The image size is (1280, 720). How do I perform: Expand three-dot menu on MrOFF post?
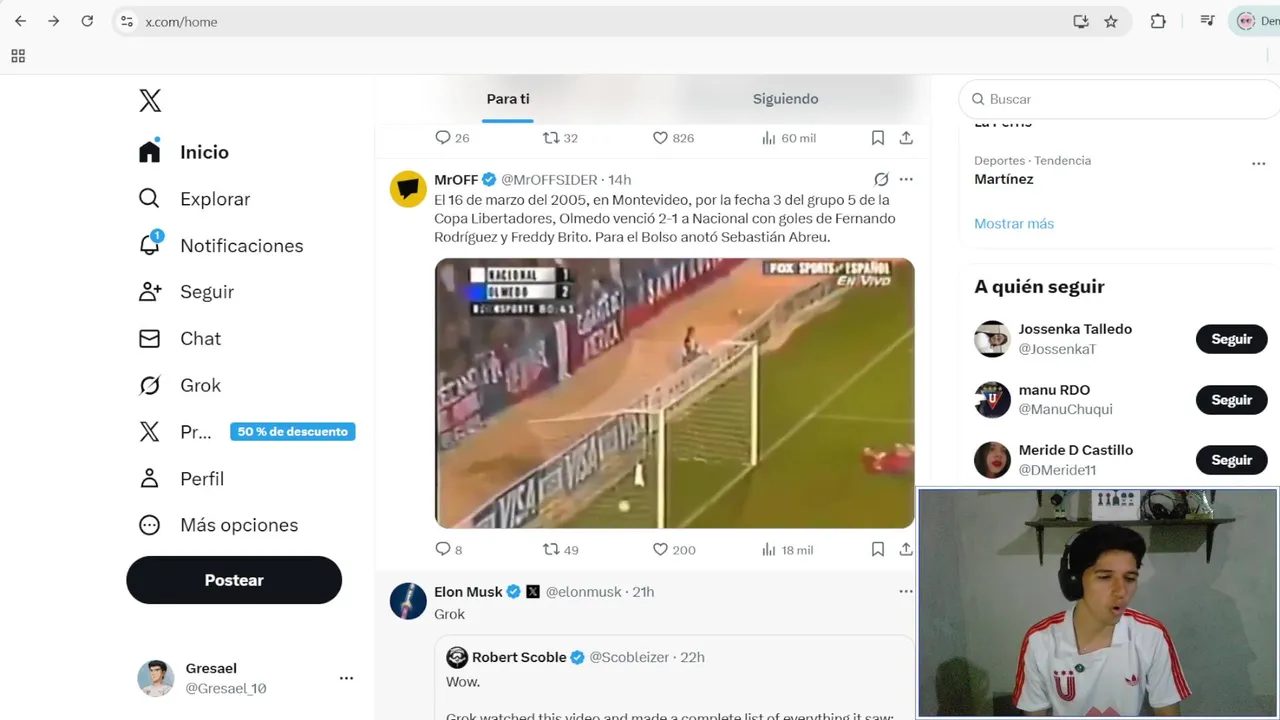pos(906,180)
